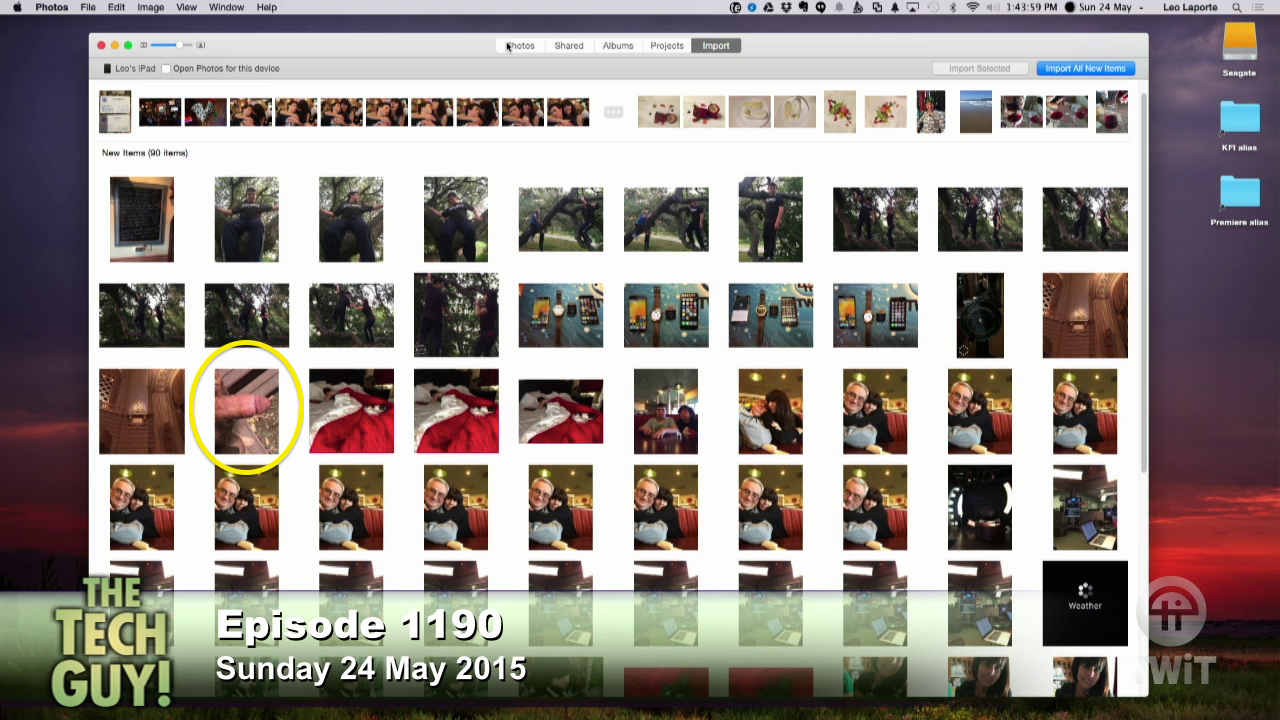Open the Apple menu
1280x720 pixels.
pos(17,7)
